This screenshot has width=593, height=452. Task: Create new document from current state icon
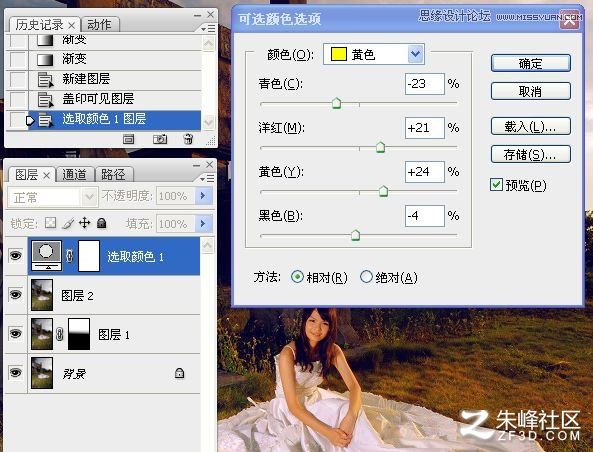[129, 140]
